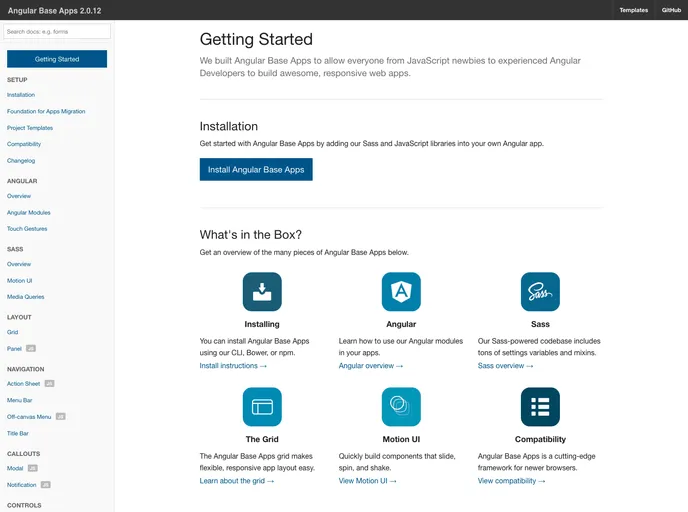Follow the Install instructions link
Viewport: 688px width, 512px height.
(233, 366)
